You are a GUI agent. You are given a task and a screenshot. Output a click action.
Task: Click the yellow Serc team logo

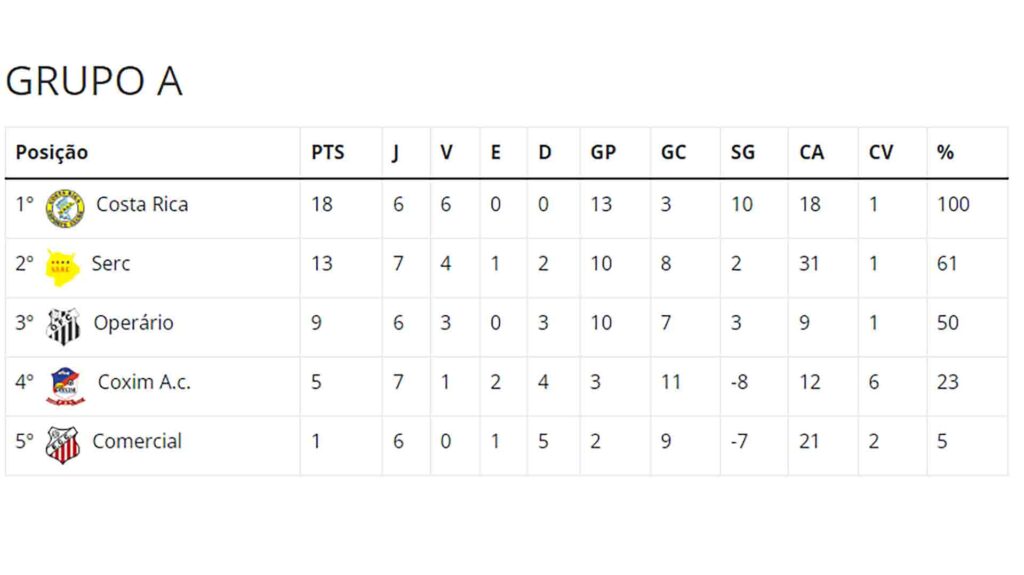[x=62, y=266]
